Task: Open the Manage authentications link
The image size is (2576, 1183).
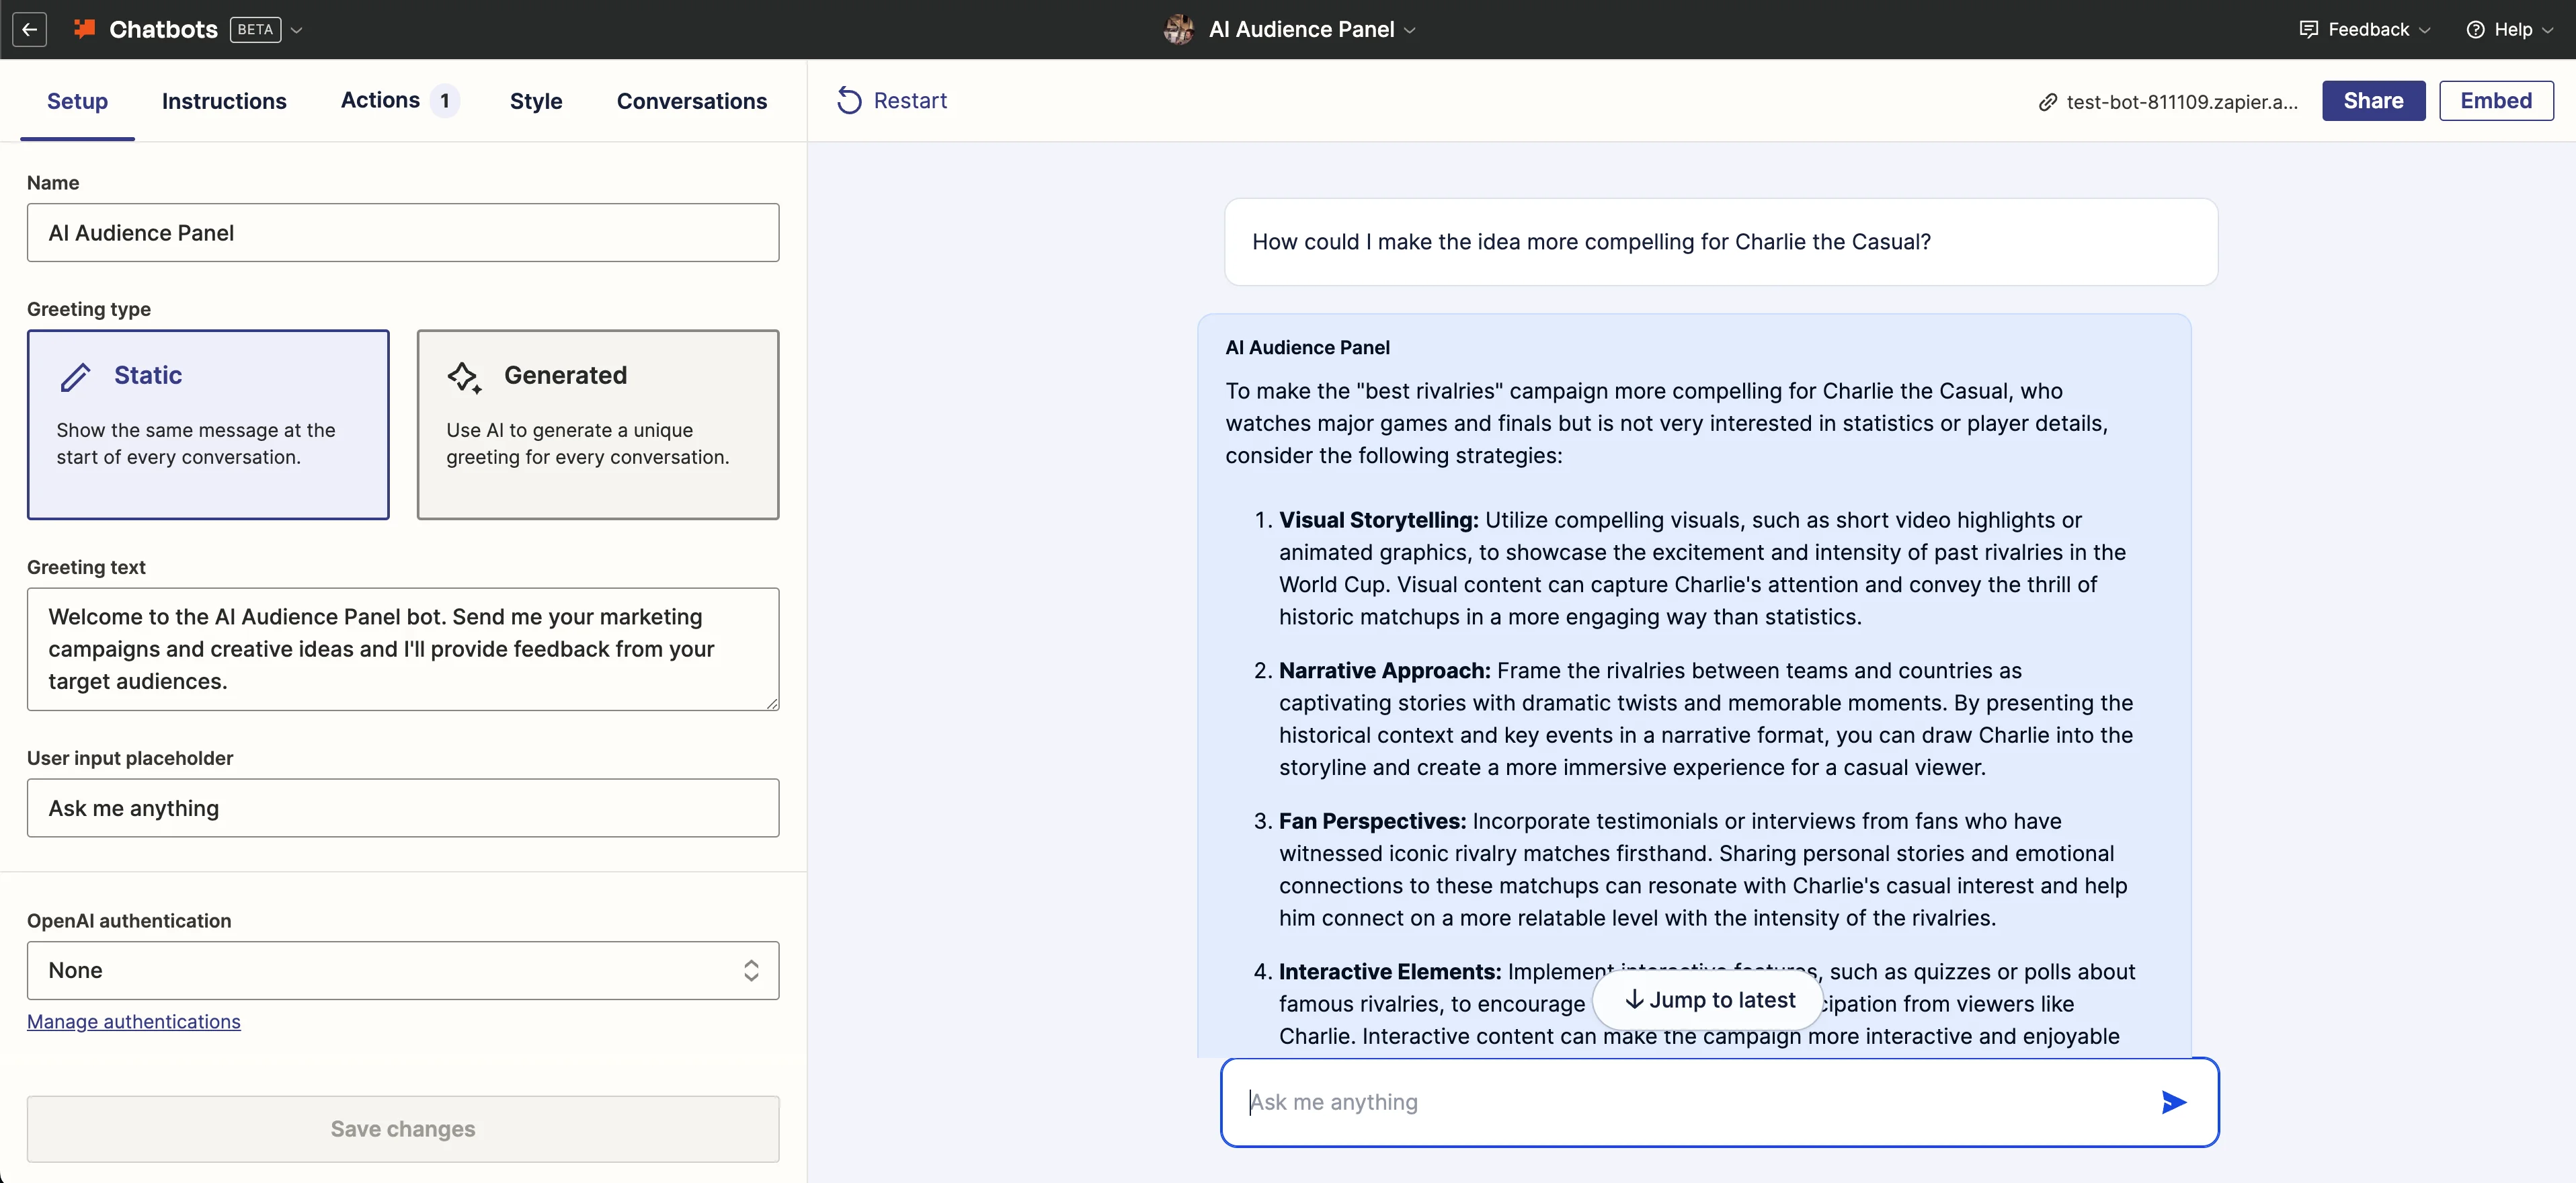Action: (134, 1021)
